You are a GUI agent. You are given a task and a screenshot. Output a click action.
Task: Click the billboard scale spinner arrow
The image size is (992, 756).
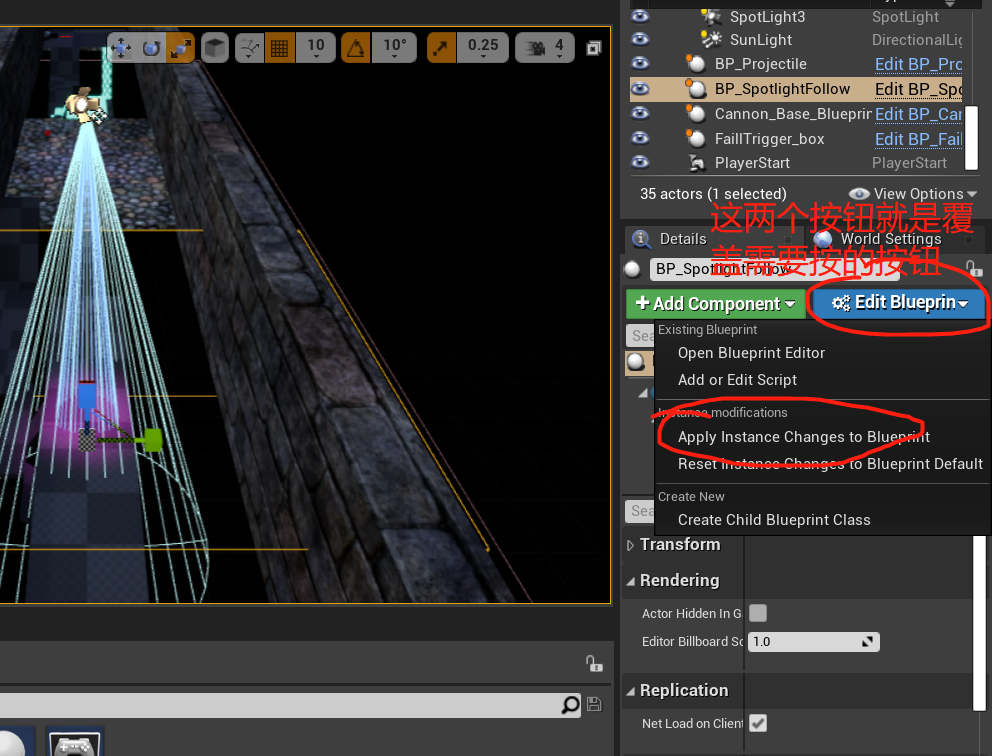tap(867, 641)
